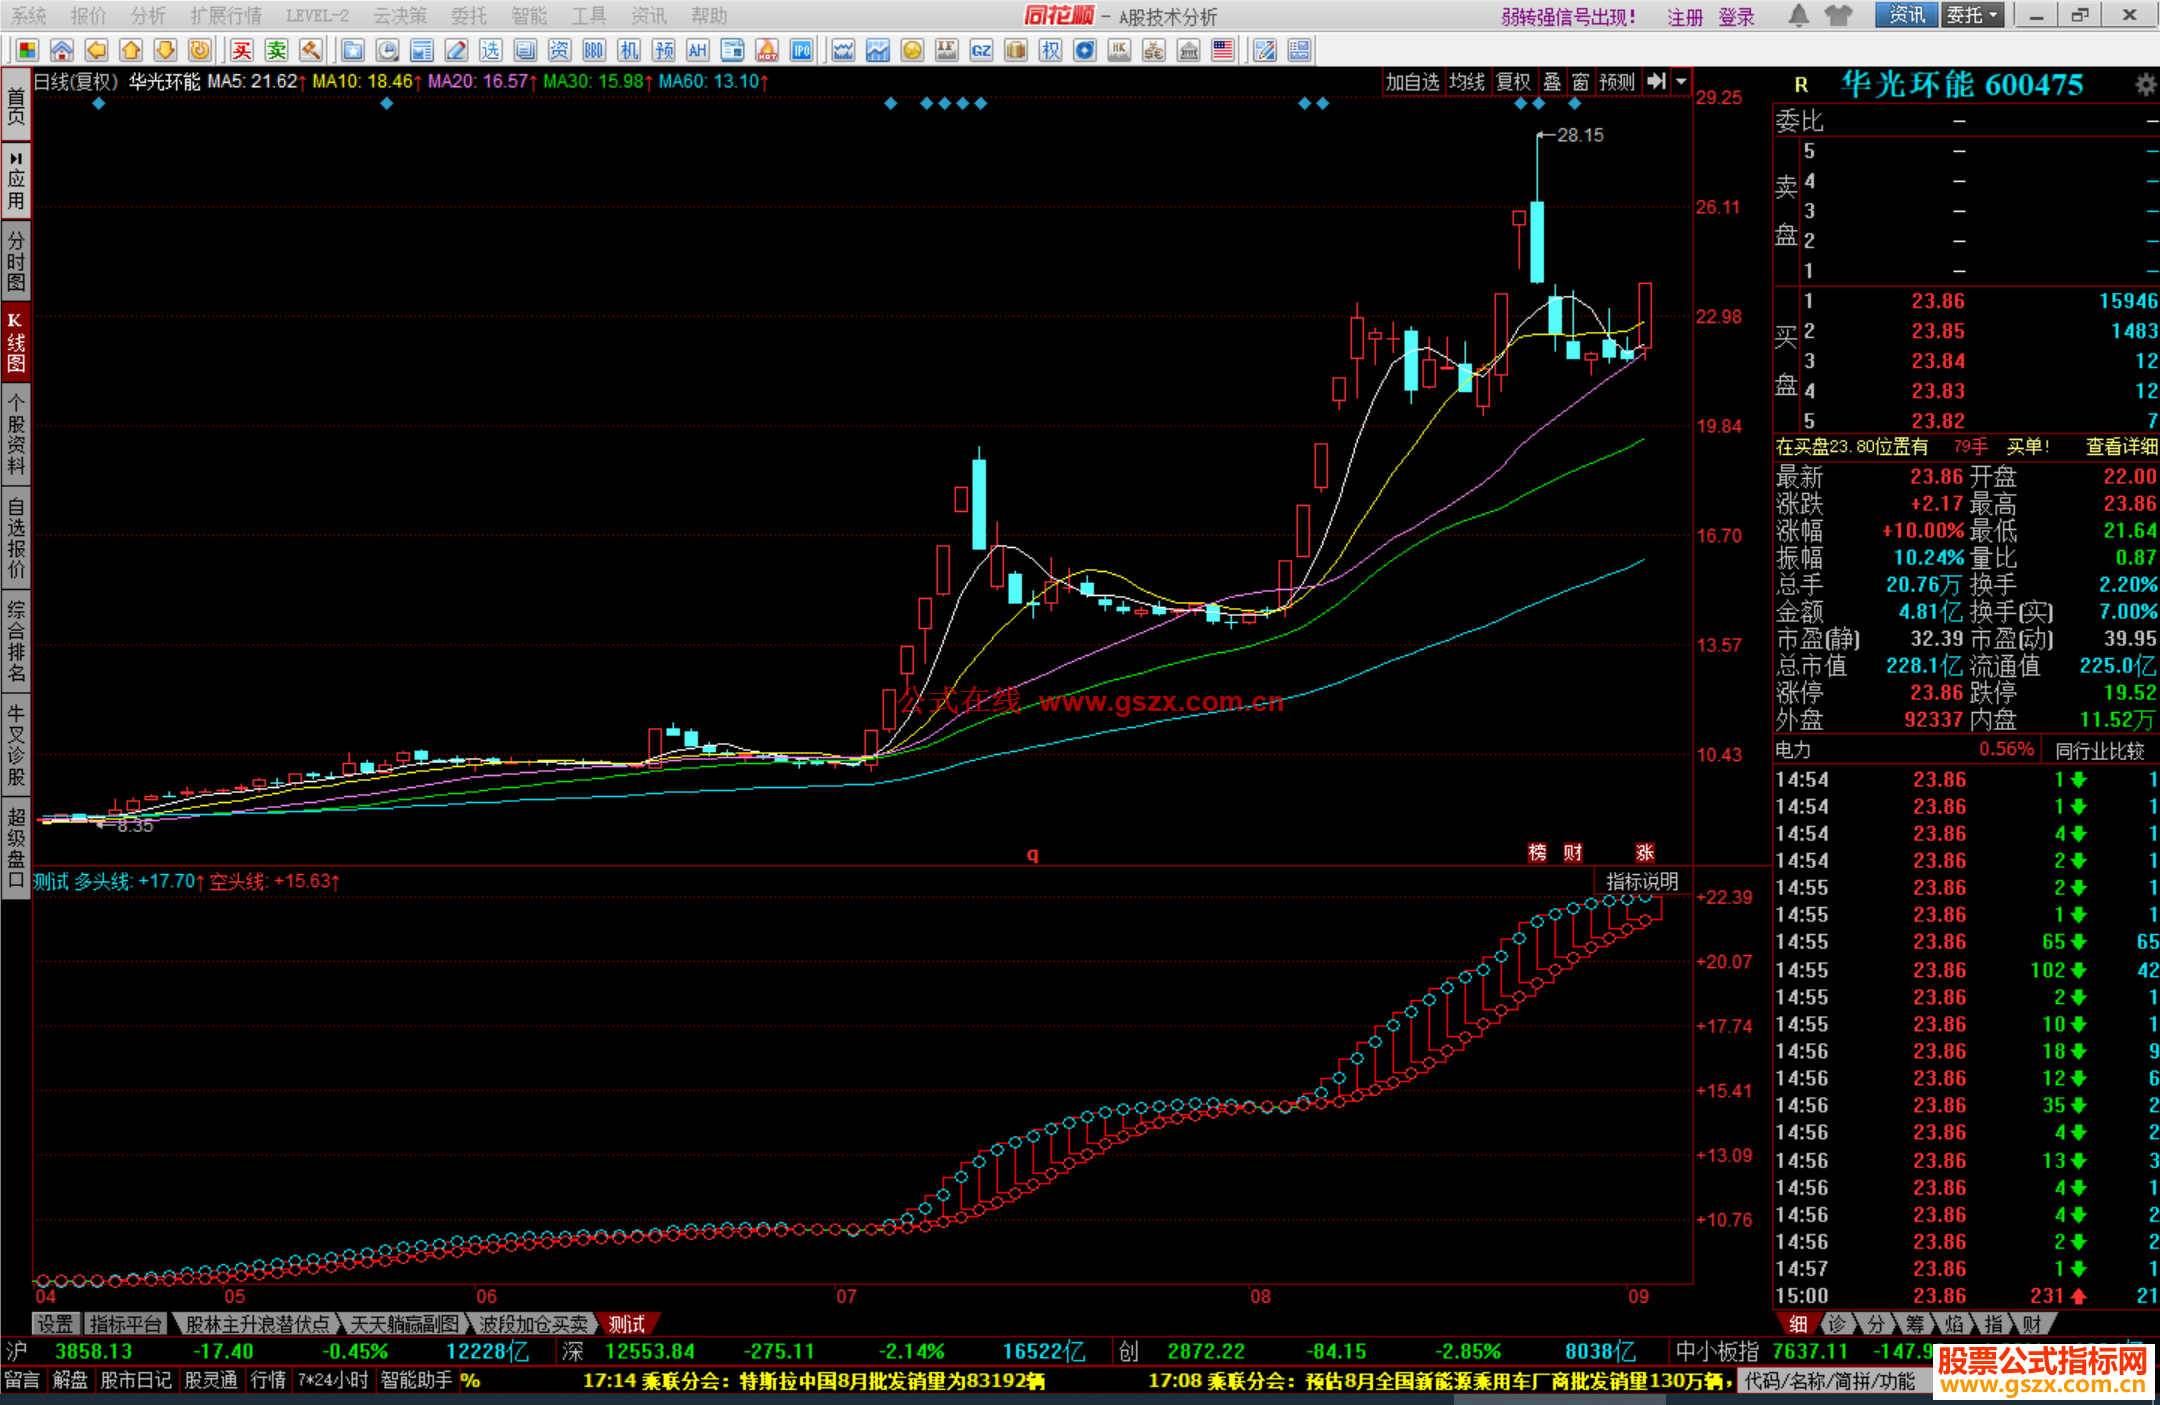Click the AH shares toolbar icon

coord(698,50)
